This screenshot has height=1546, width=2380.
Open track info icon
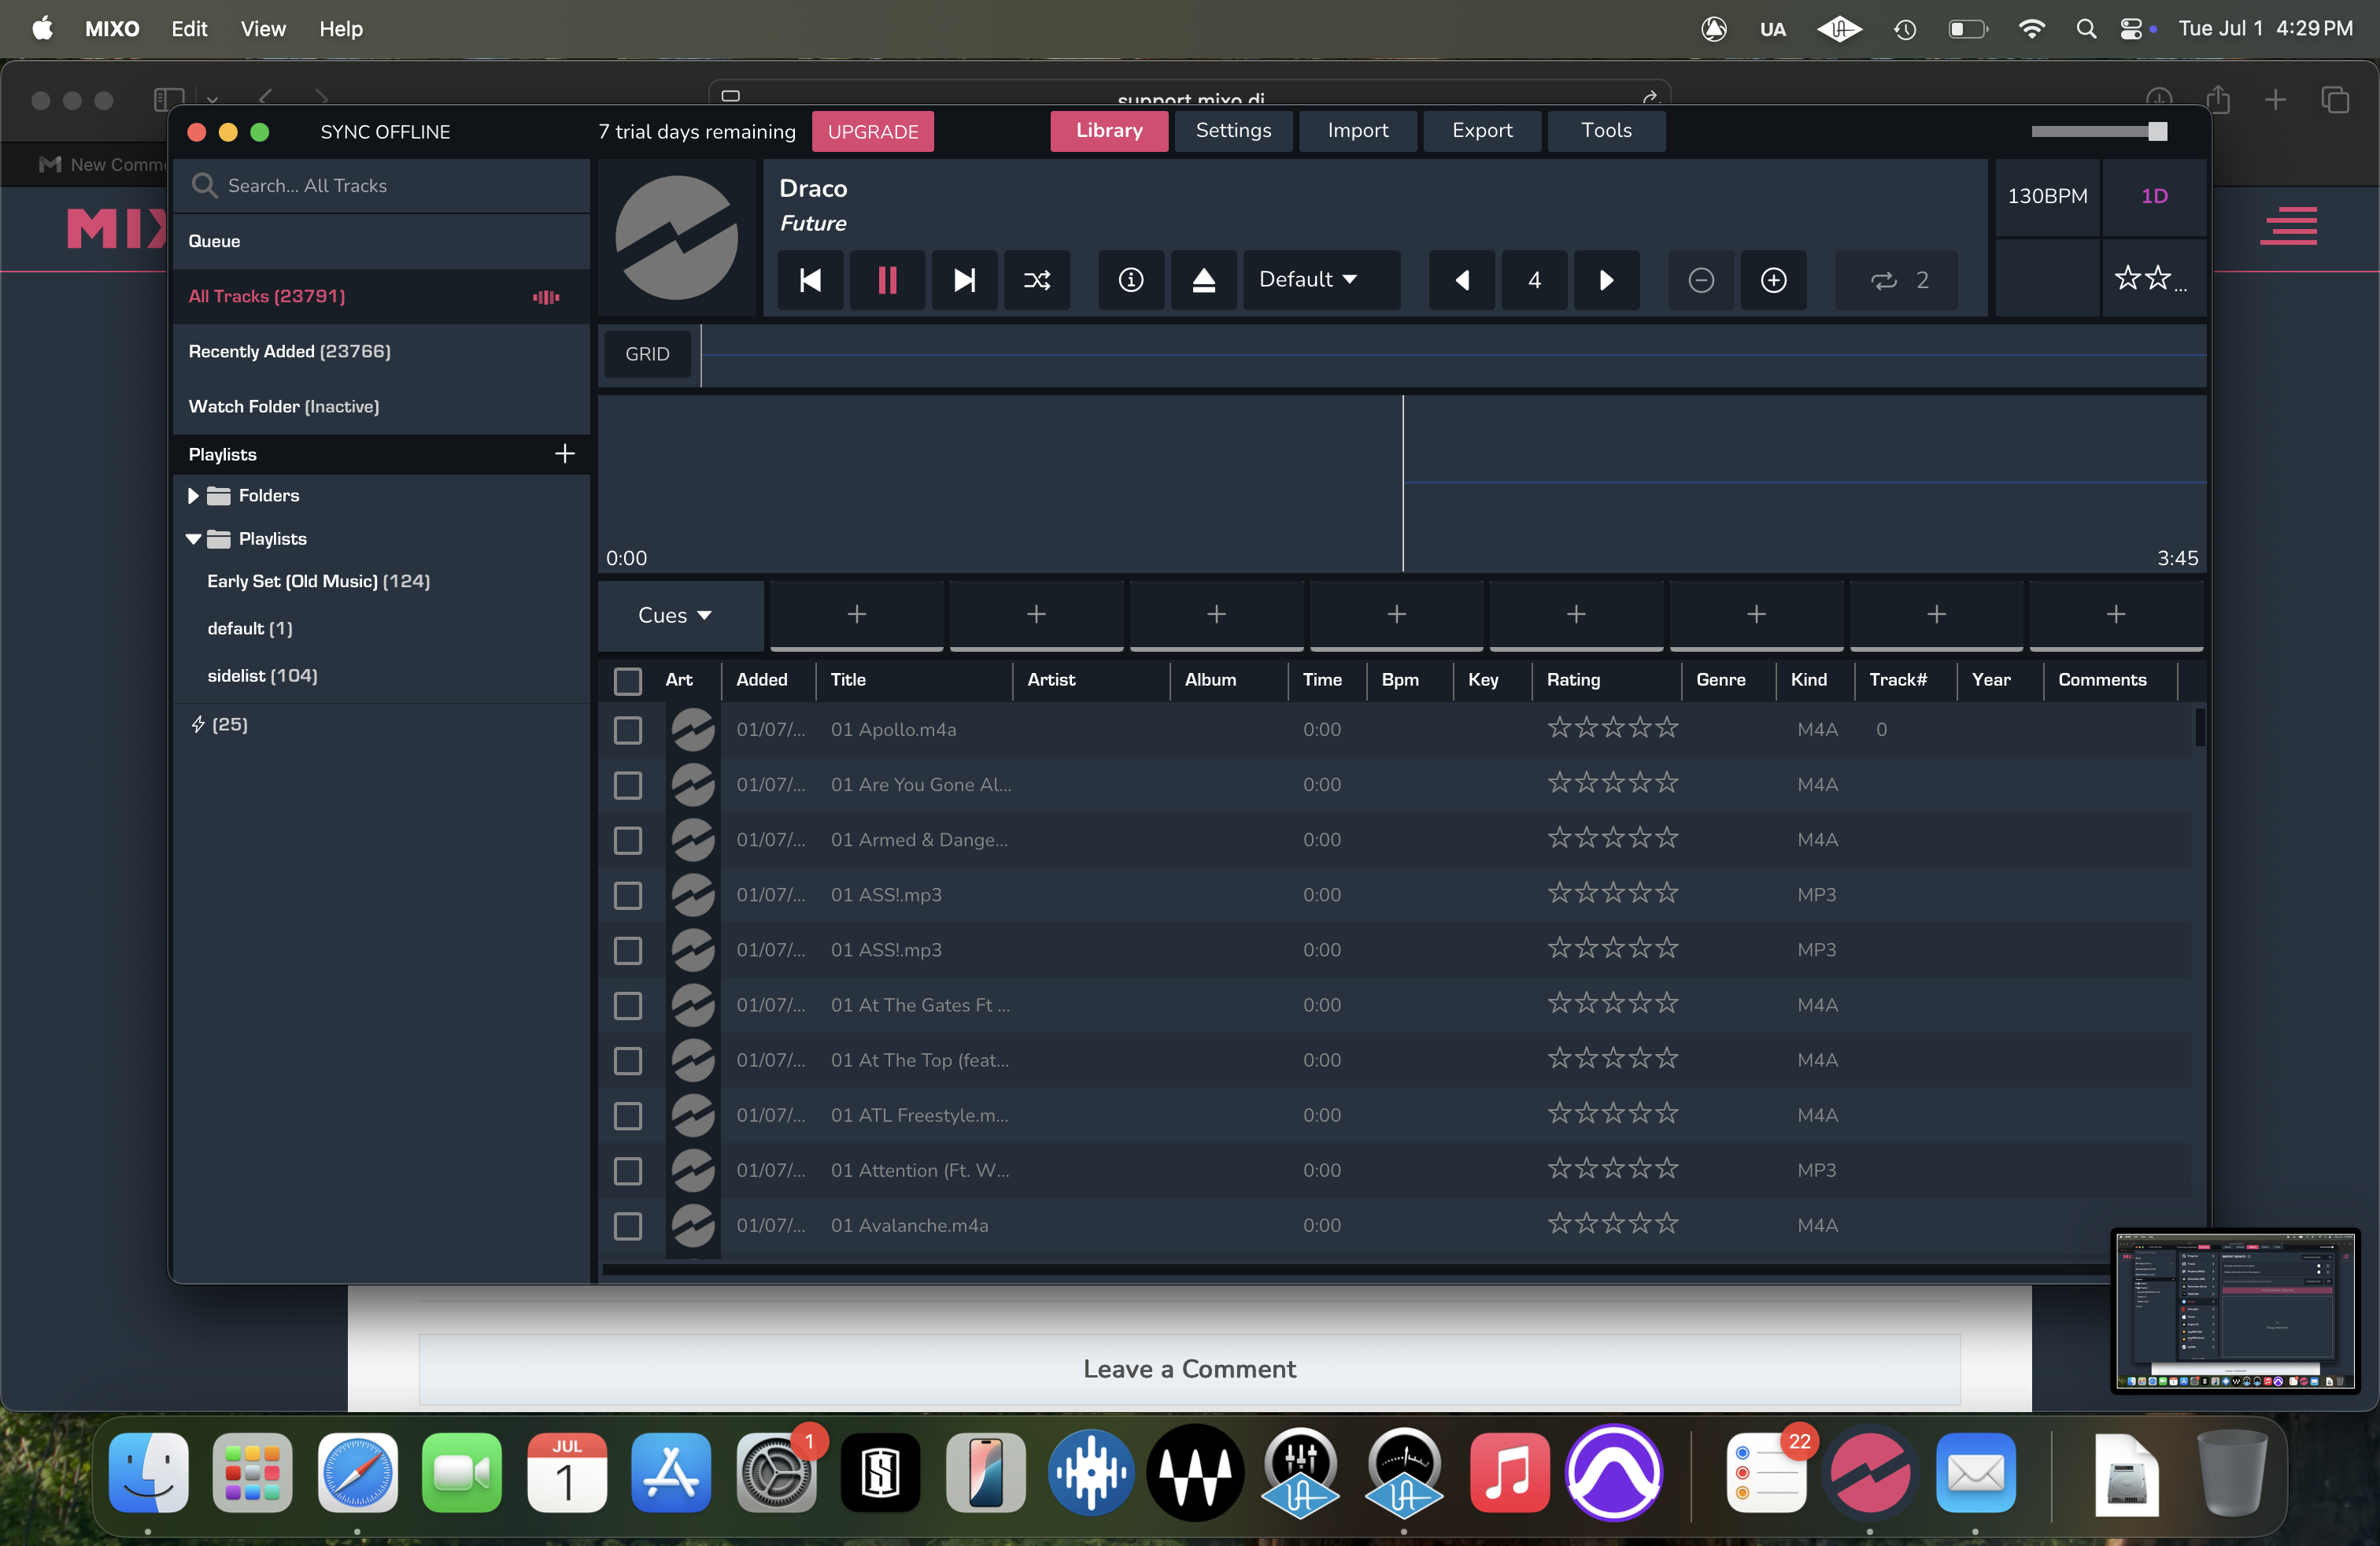[1130, 280]
